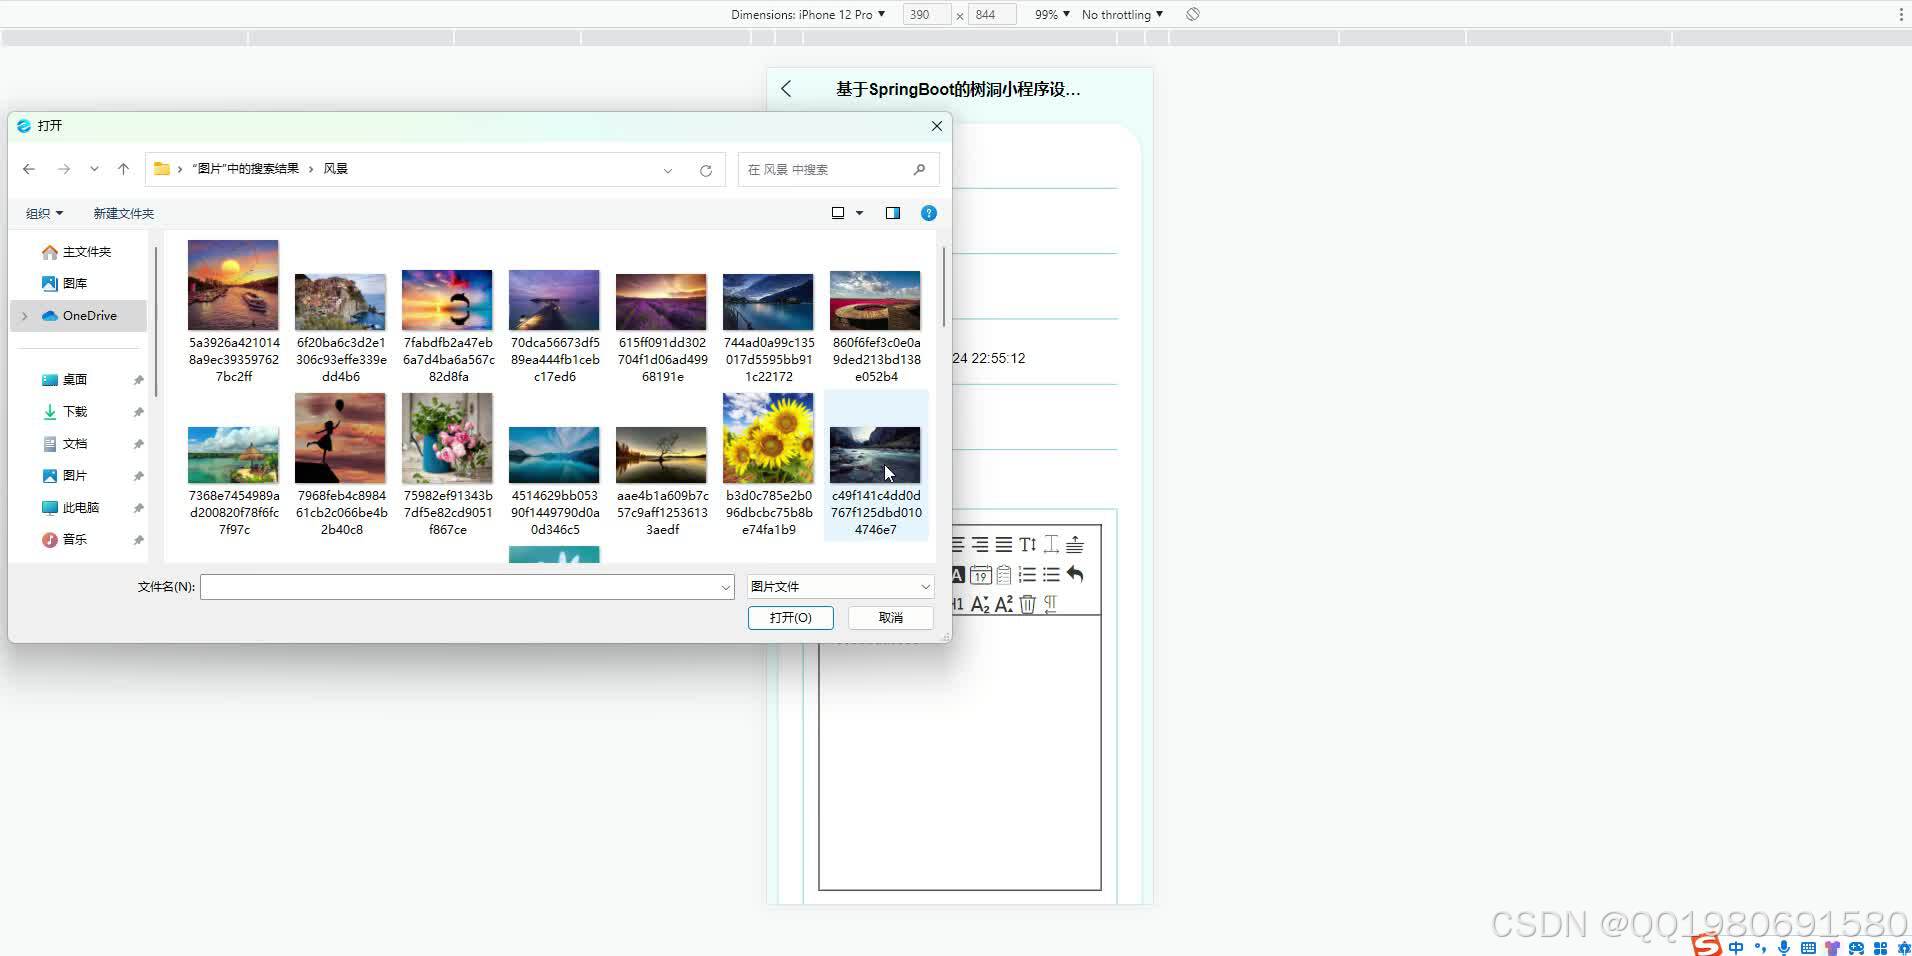This screenshot has height=956, width=1912.
Task: Click the file list vertical scrollbar
Action: [x=944, y=288]
